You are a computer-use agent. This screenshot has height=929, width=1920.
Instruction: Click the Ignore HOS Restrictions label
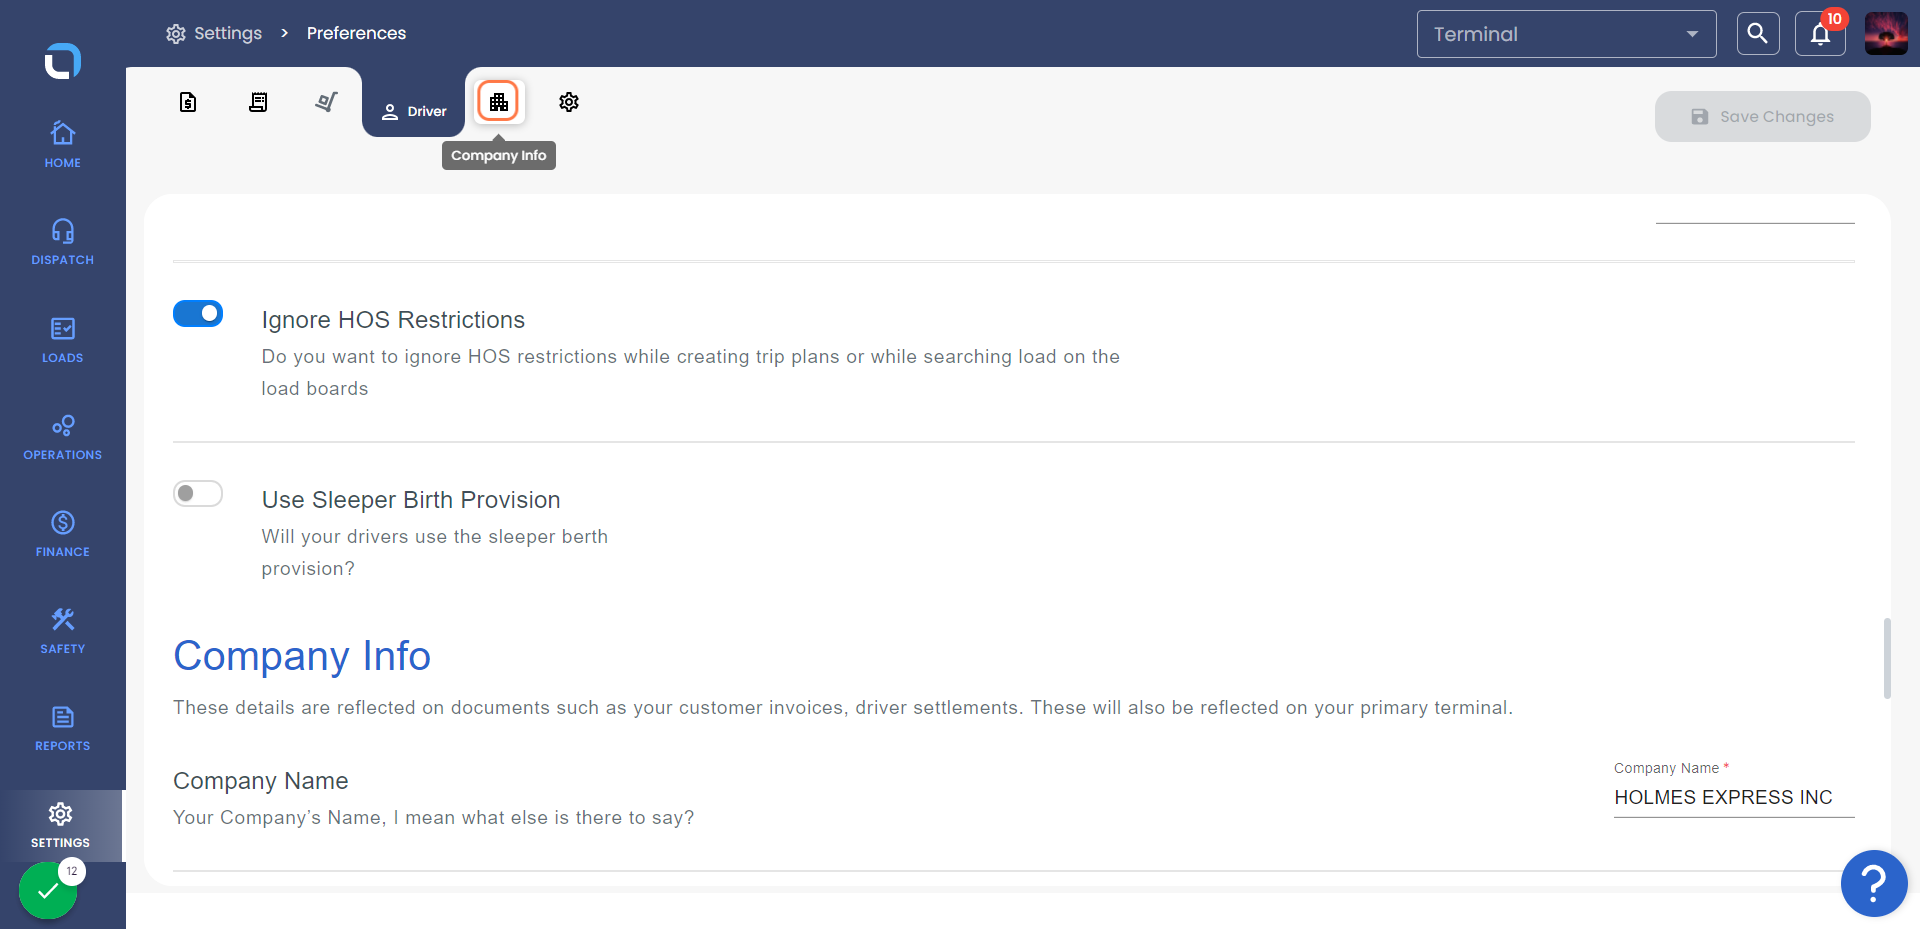[x=393, y=320]
